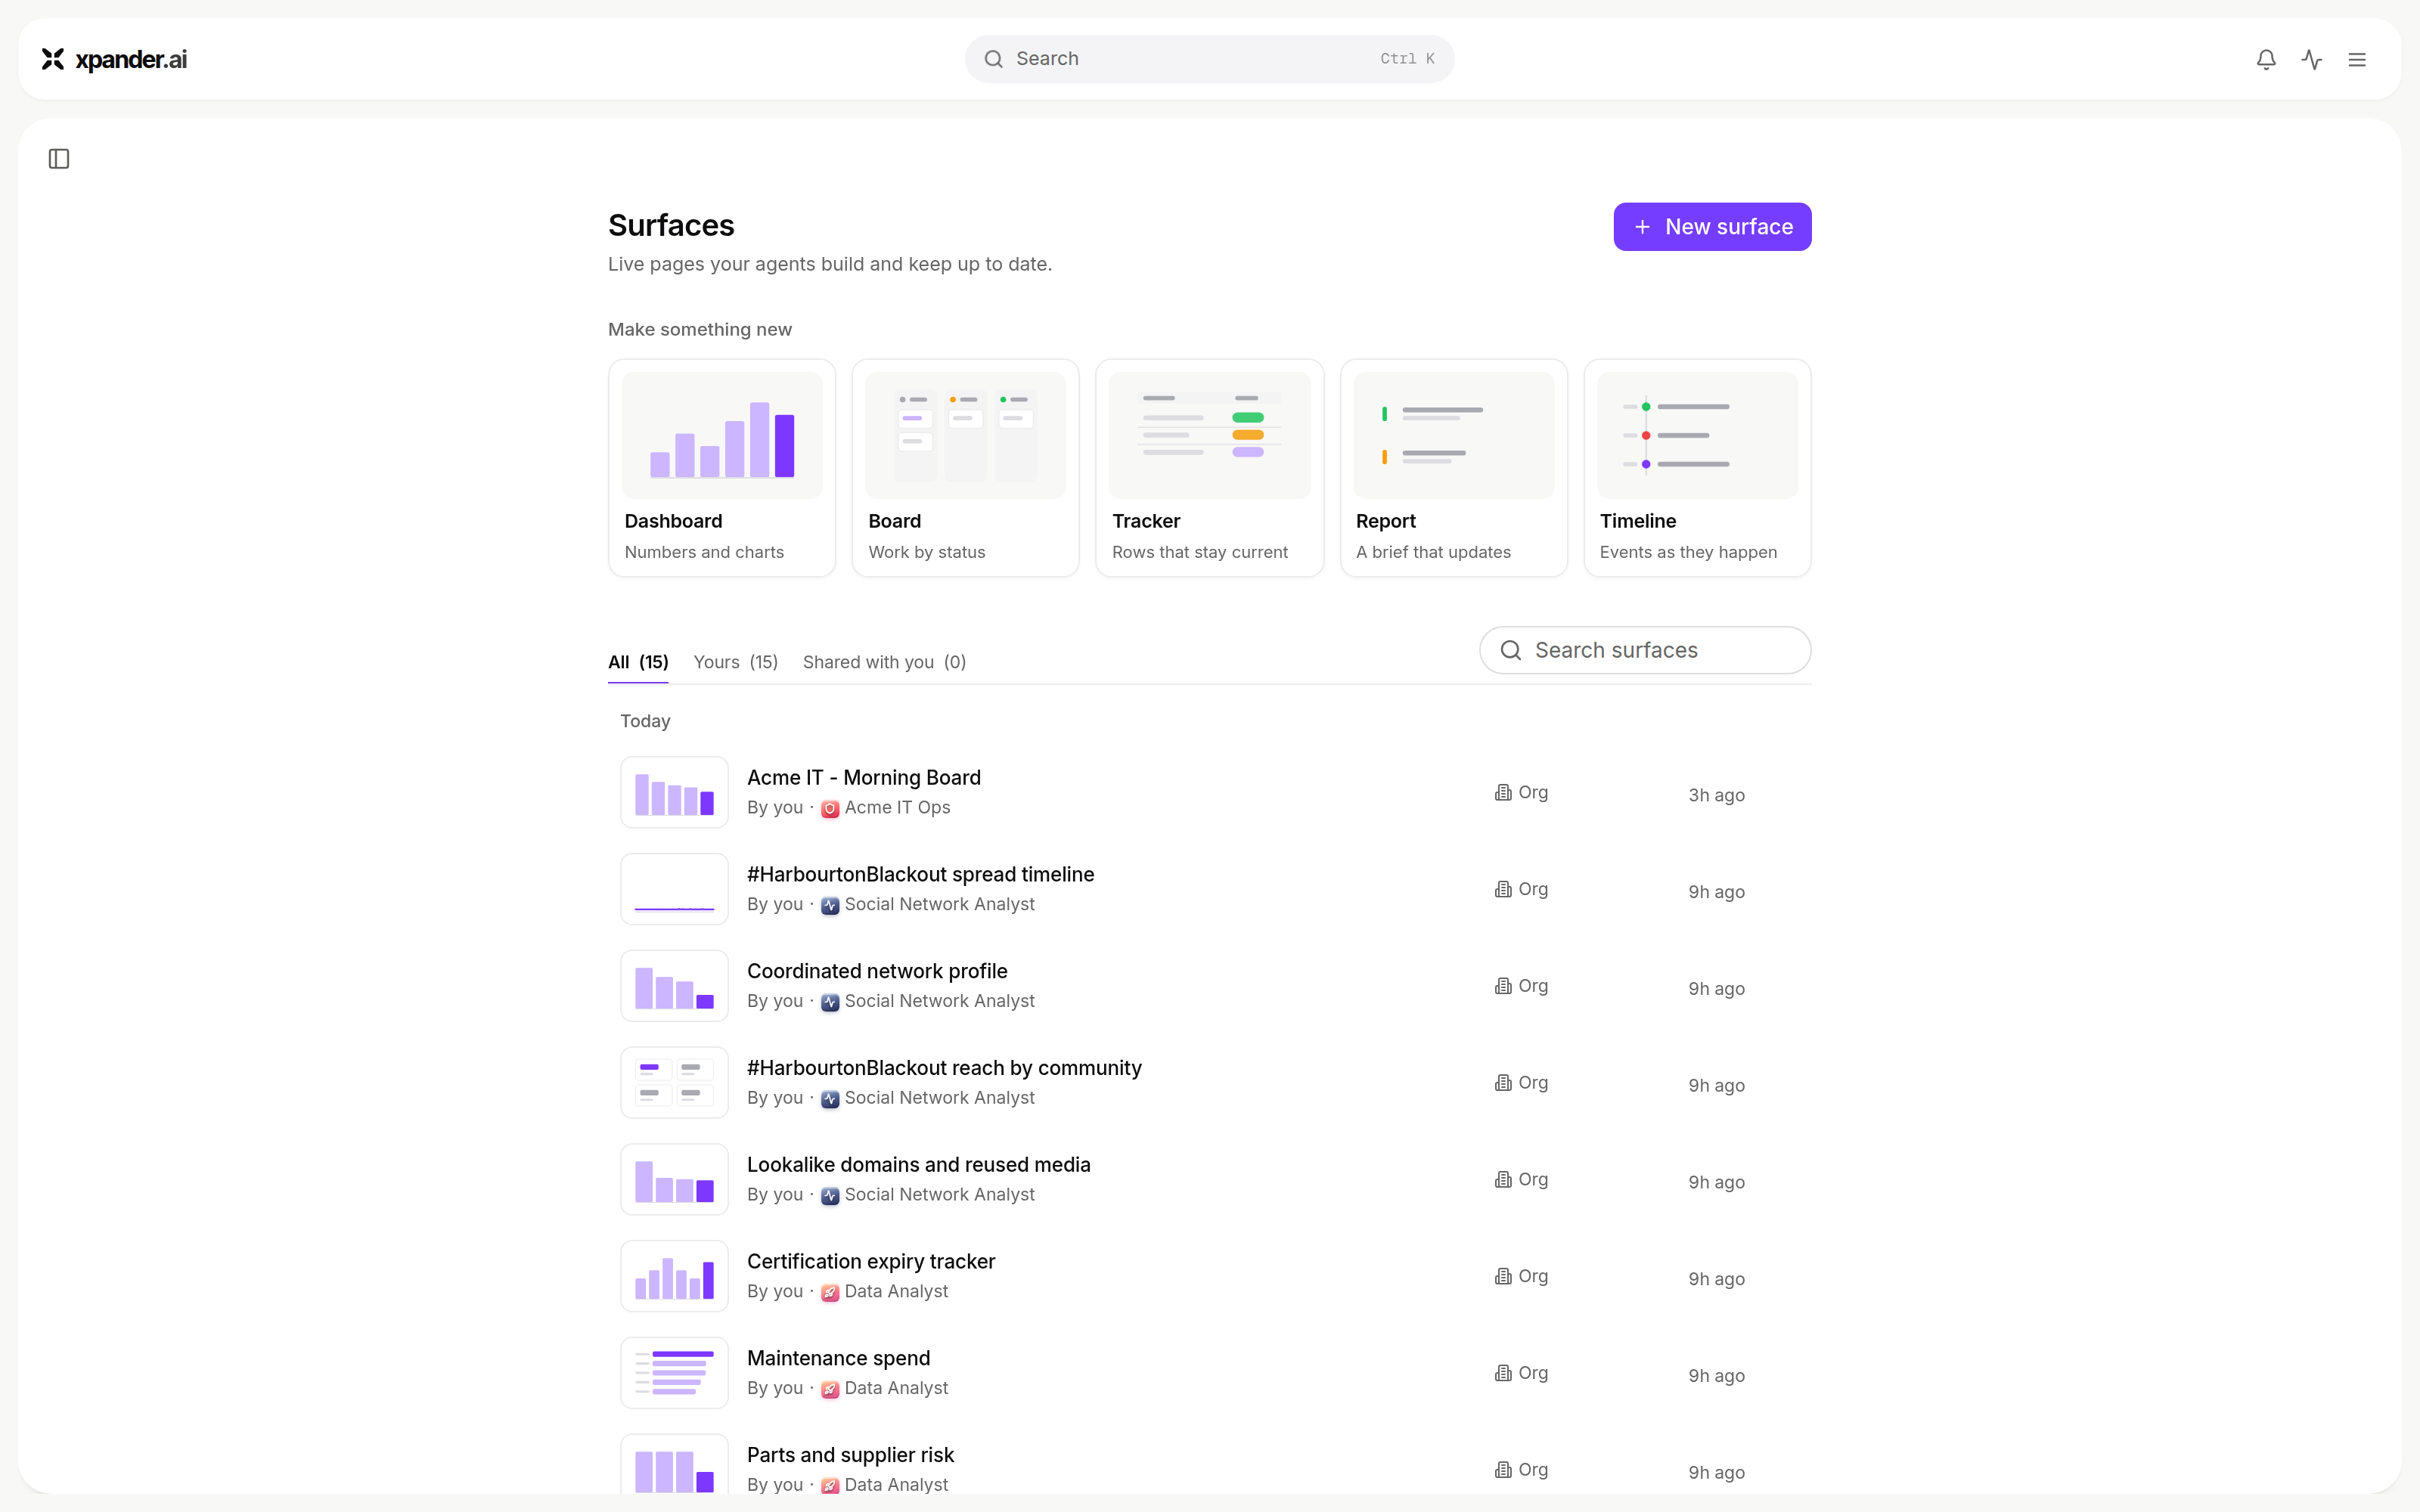The image size is (2420, 1512).
Task: Open Acme IT - Morning Board thumbnail
Action: [x=674, y=792]
